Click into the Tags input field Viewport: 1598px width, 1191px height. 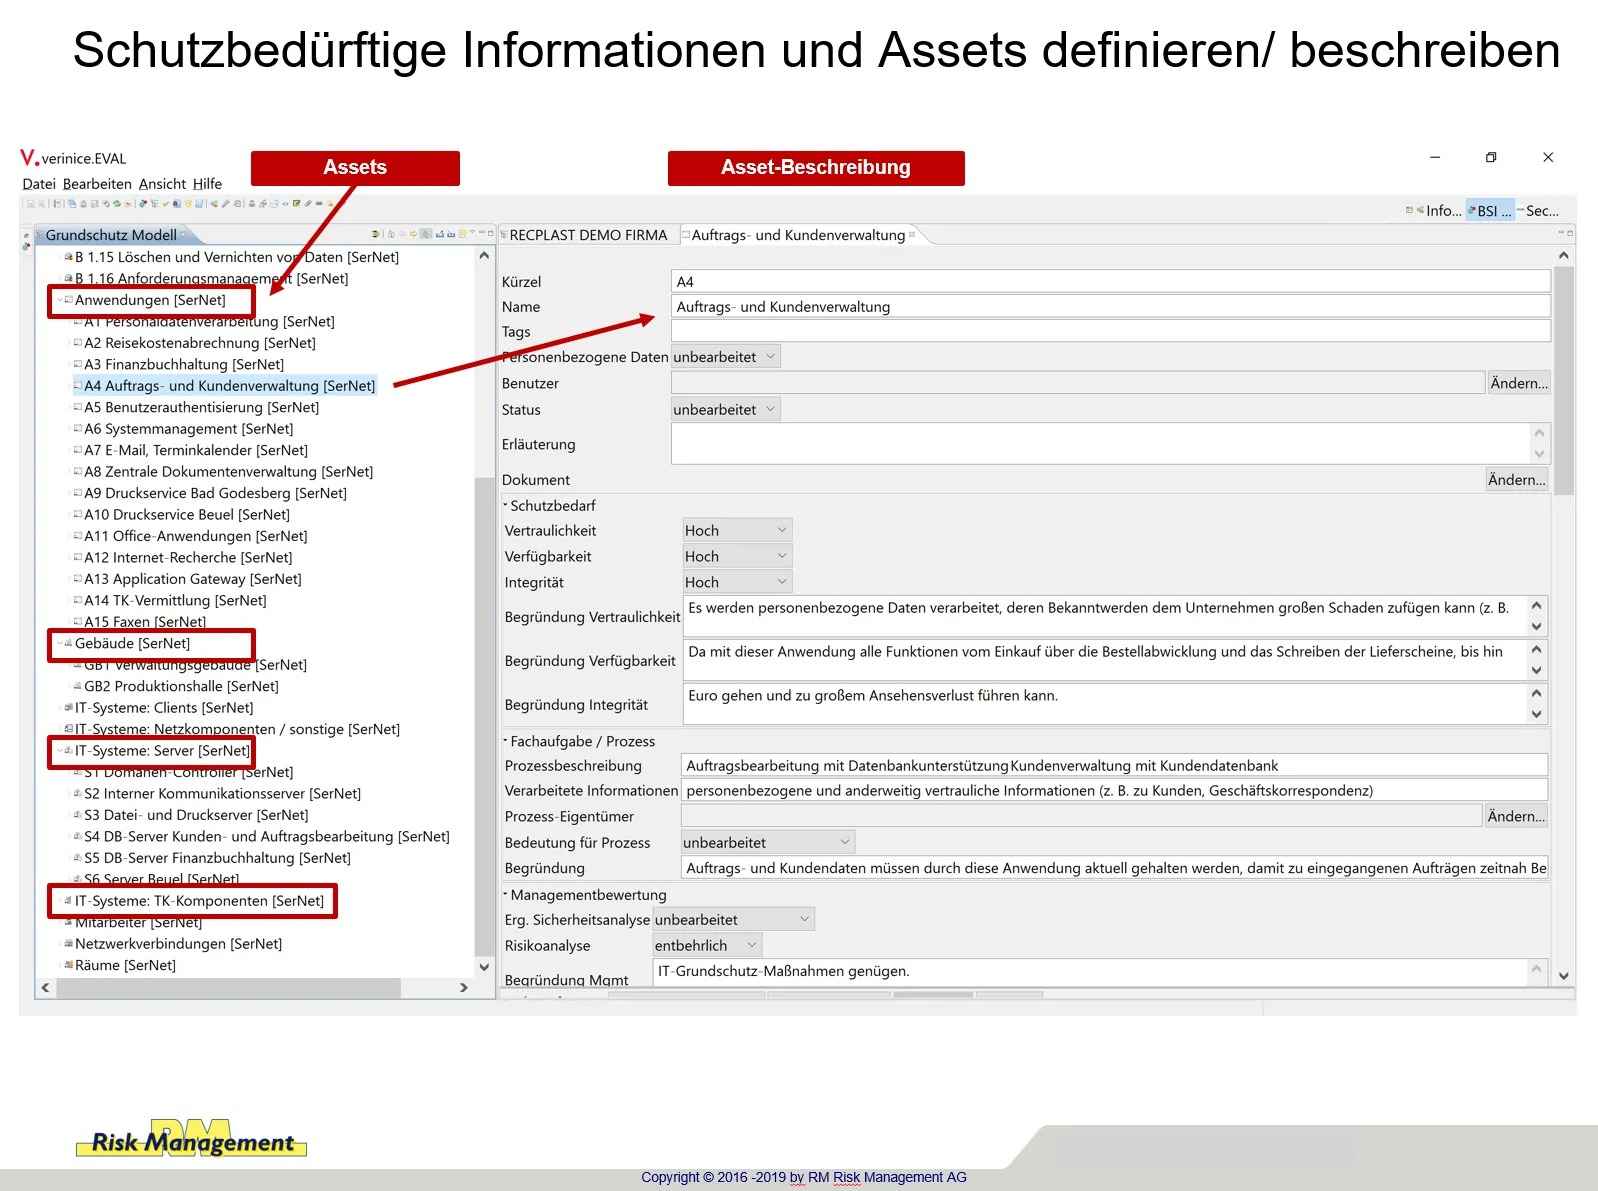point(1110,332)
